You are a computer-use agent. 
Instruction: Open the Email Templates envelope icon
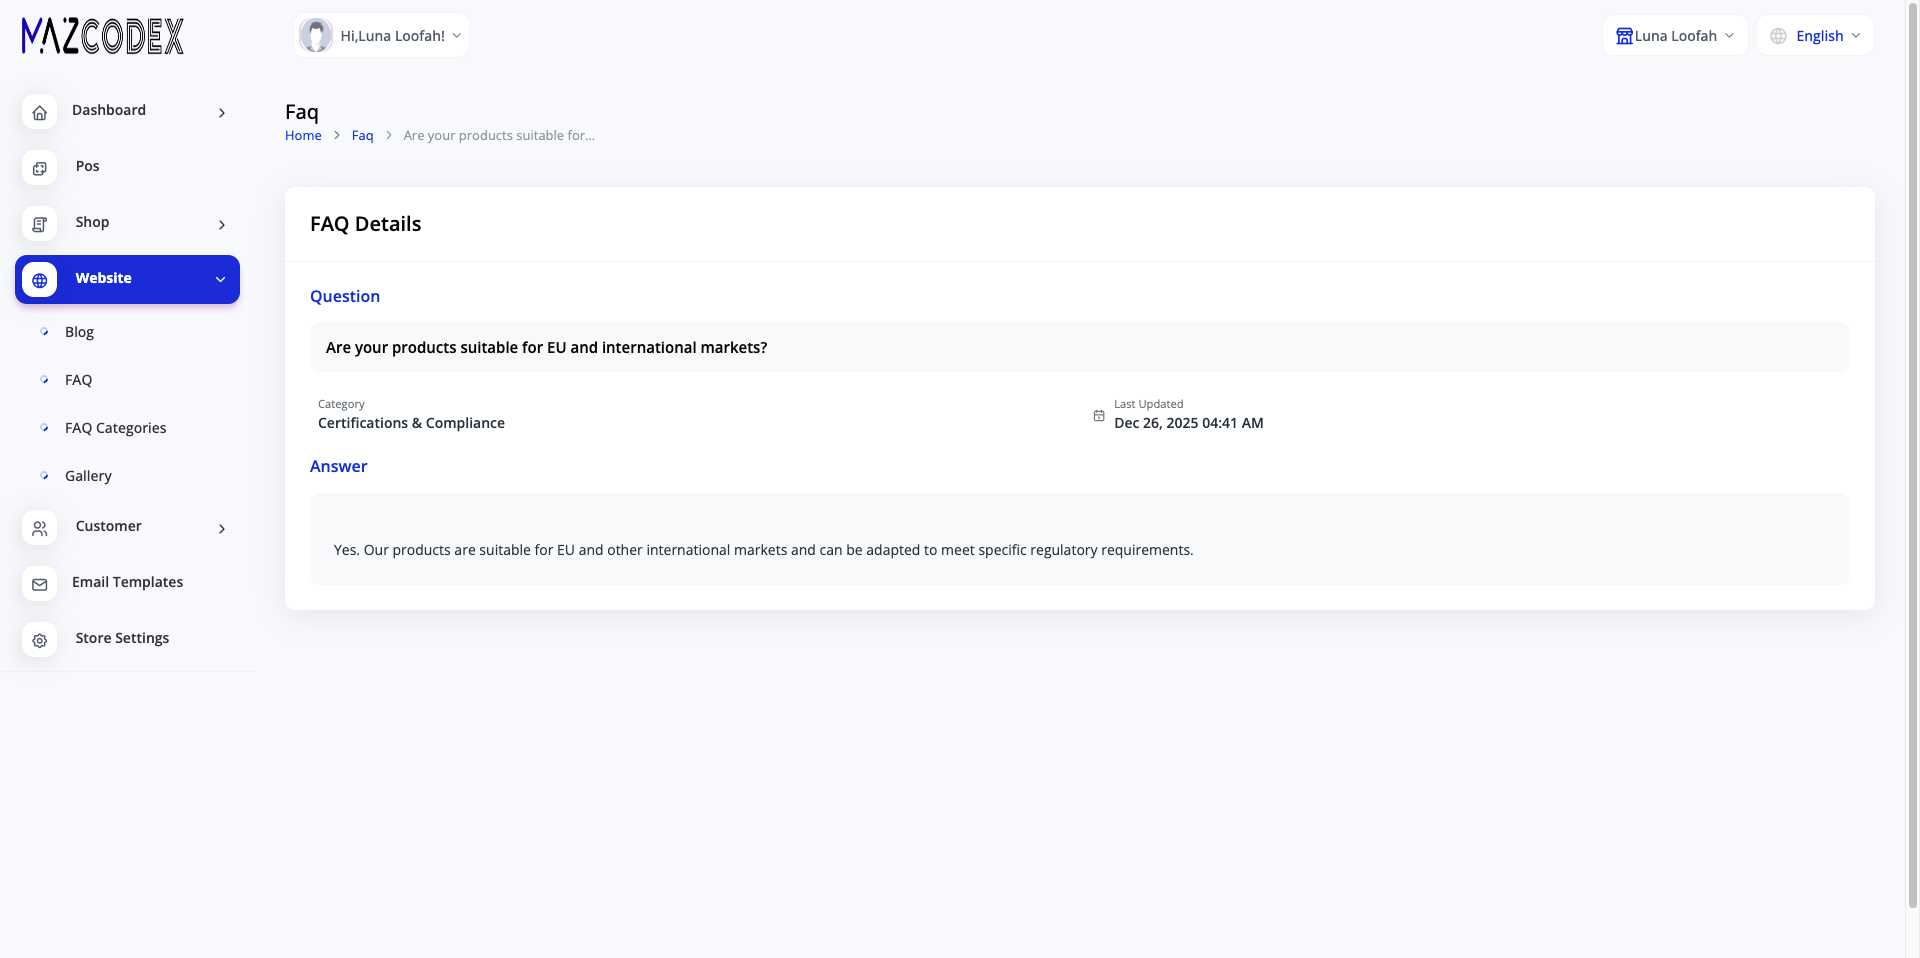click(x=39, y=584)
